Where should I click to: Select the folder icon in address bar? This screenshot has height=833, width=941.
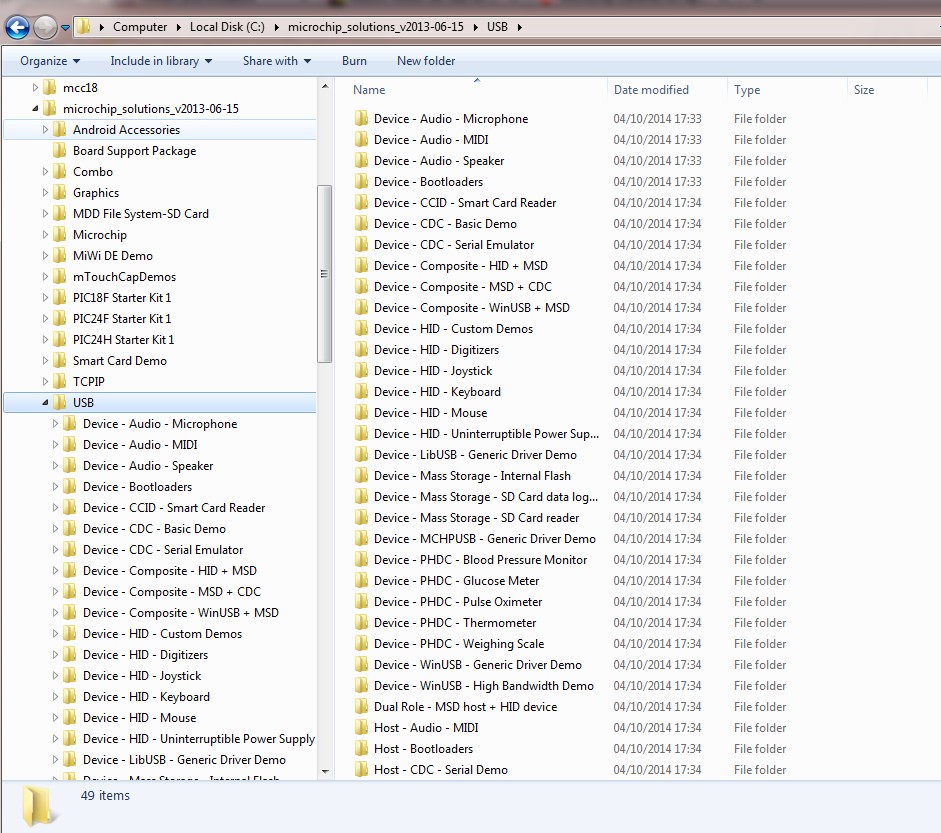(x=84, y=26)
